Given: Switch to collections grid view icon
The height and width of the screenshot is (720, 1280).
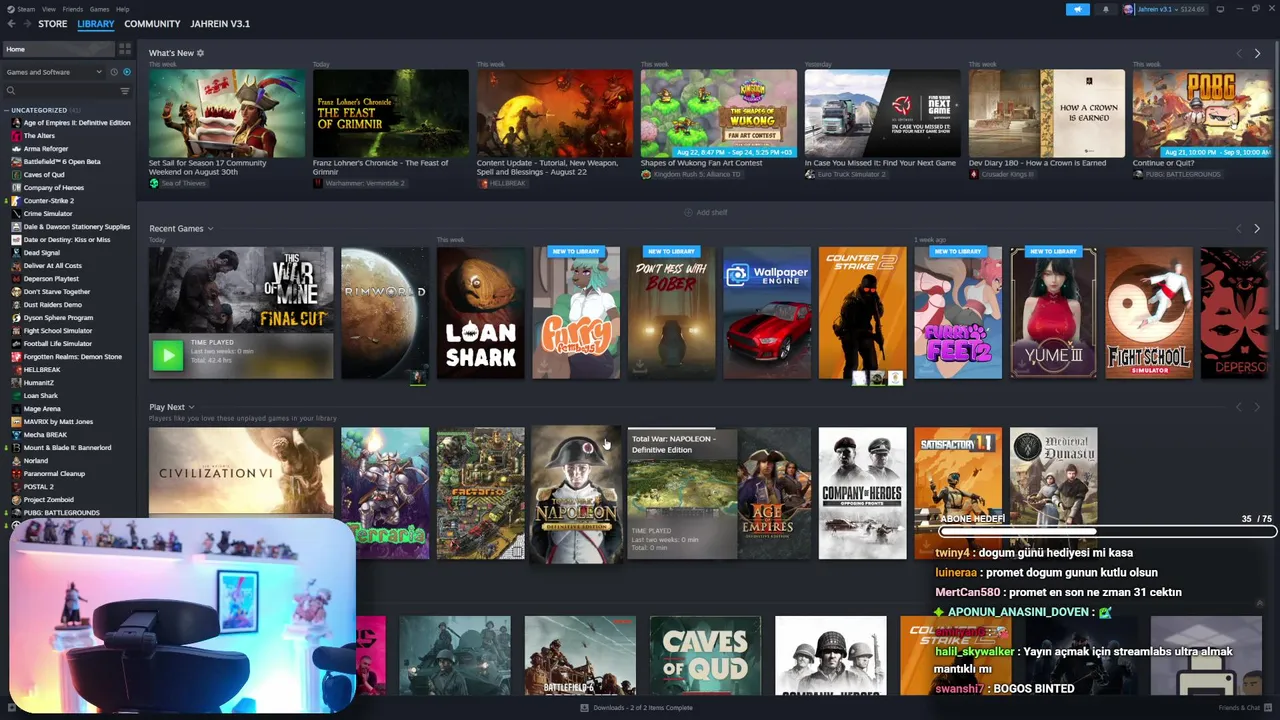Looking at the screenshot, I should (x=125, y=49).
